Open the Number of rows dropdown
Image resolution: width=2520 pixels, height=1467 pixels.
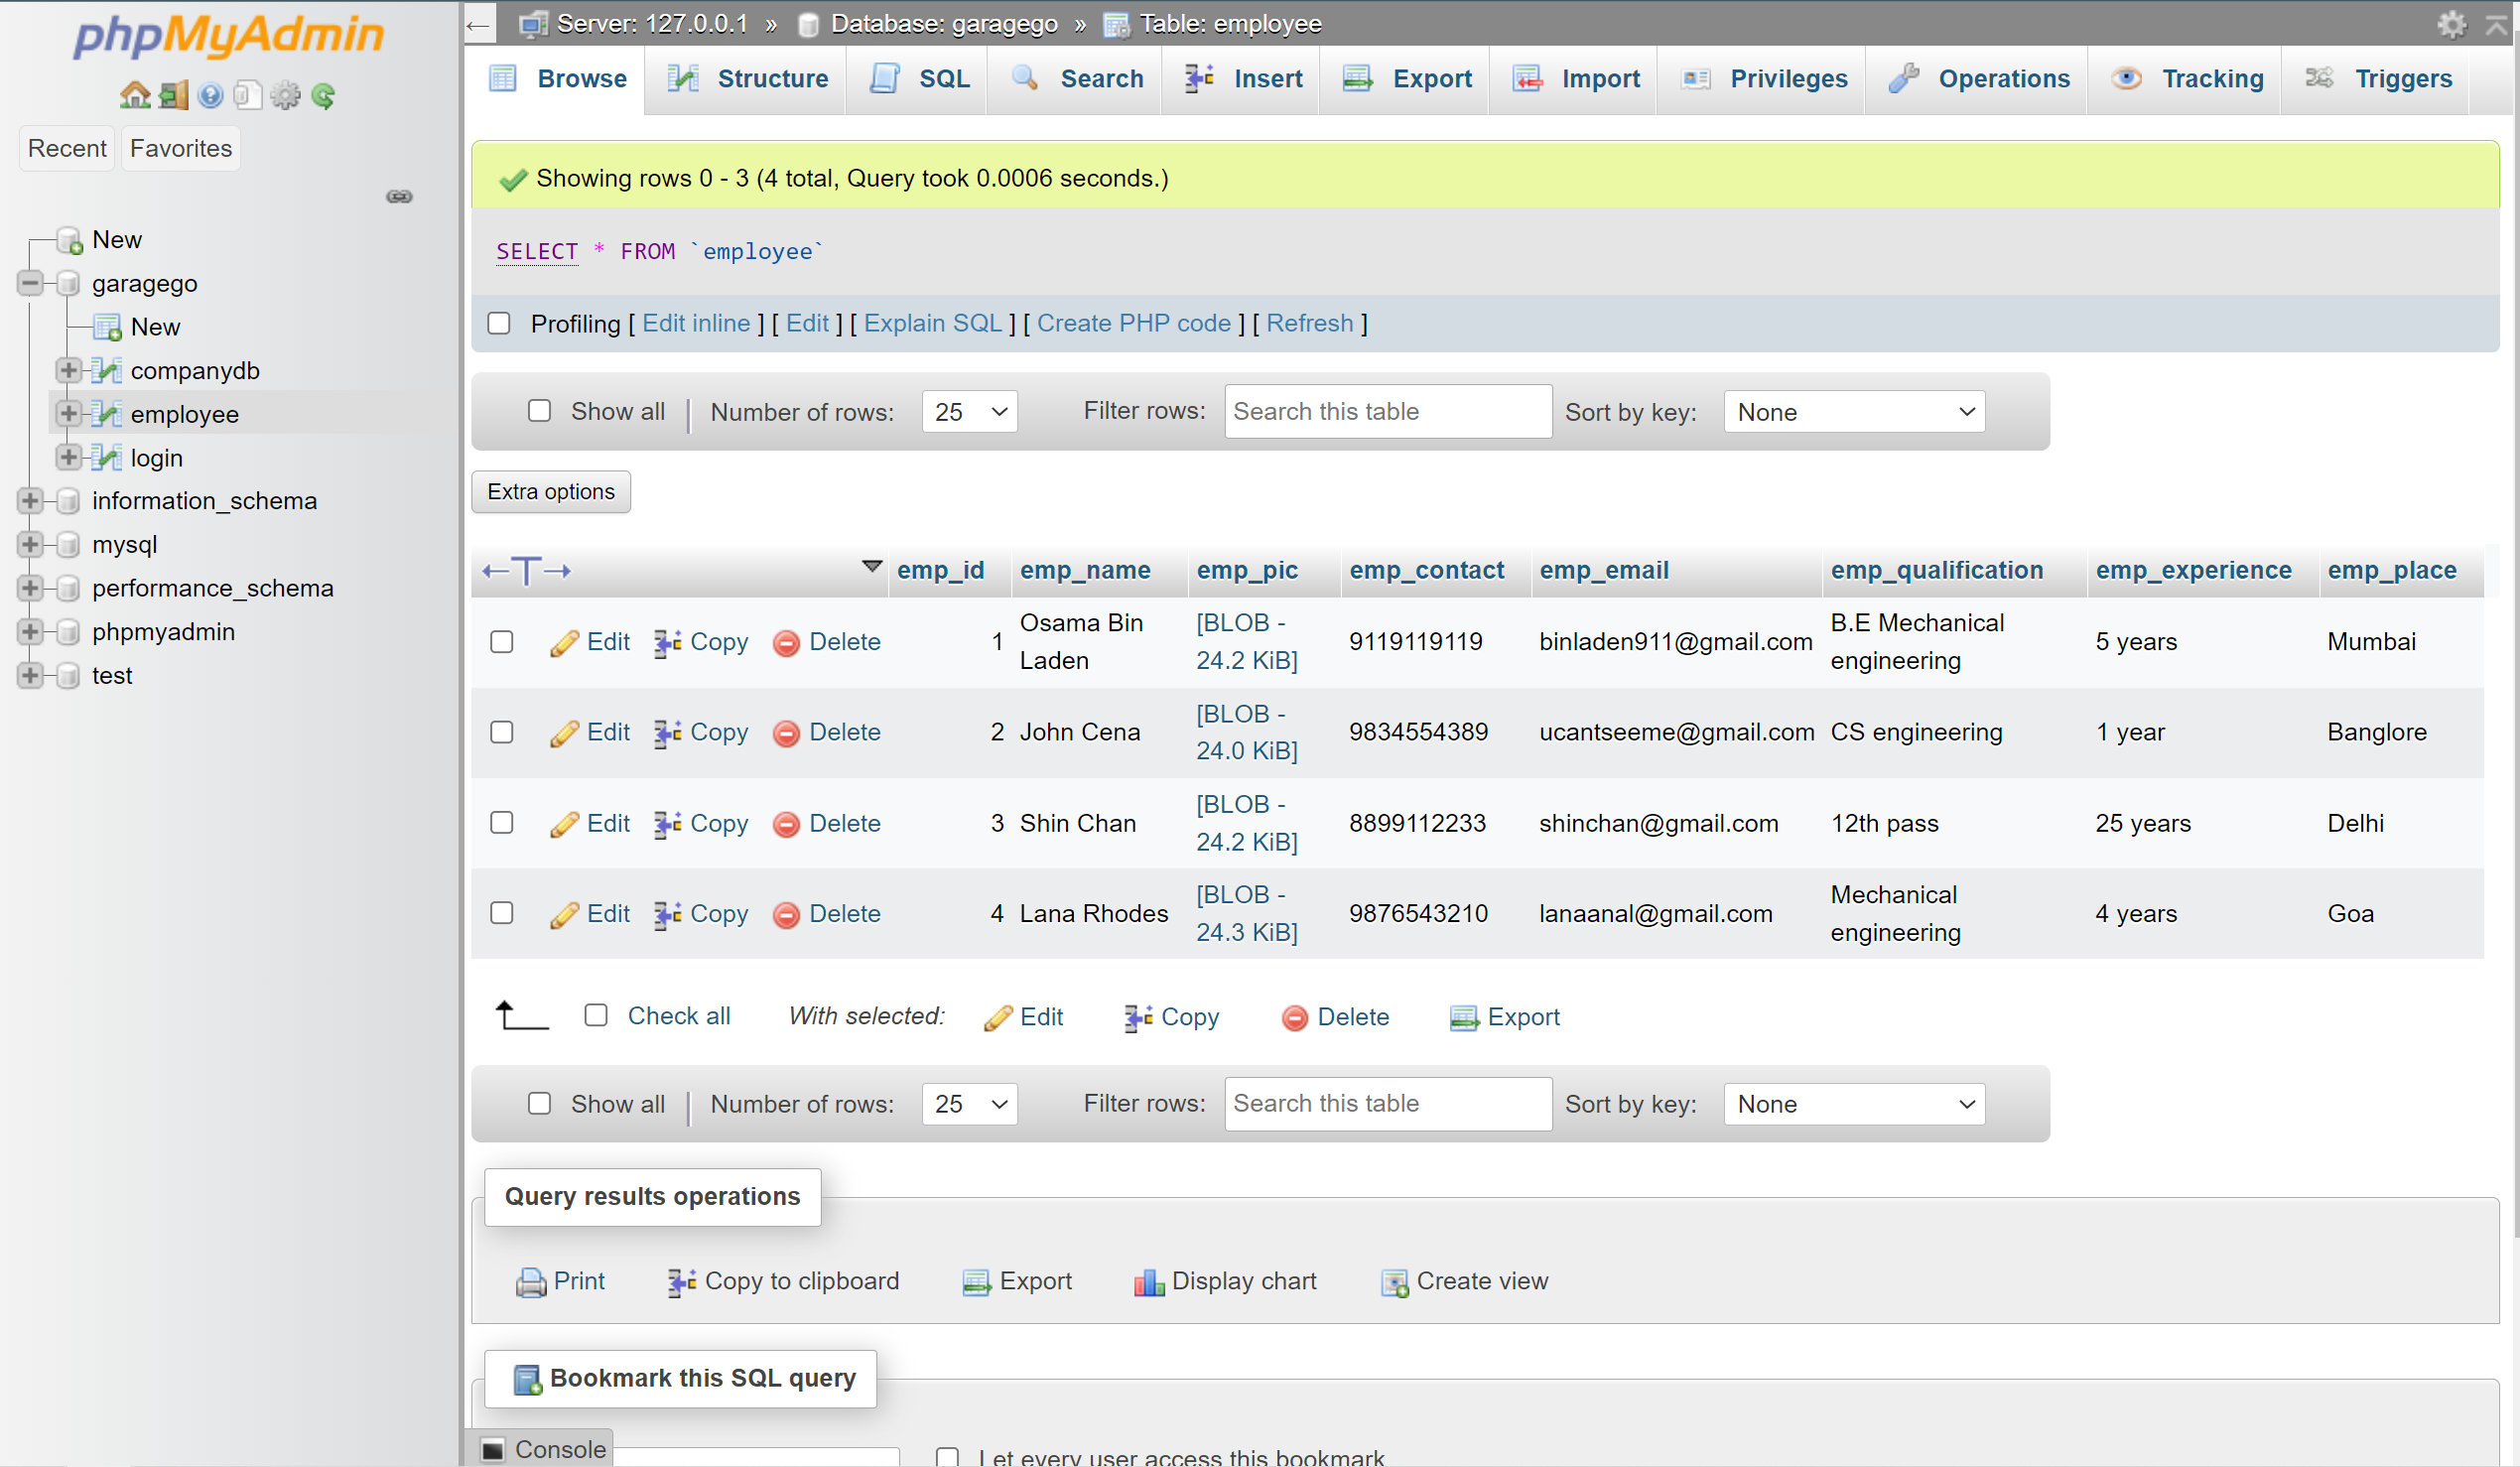(x=967, y=411)
